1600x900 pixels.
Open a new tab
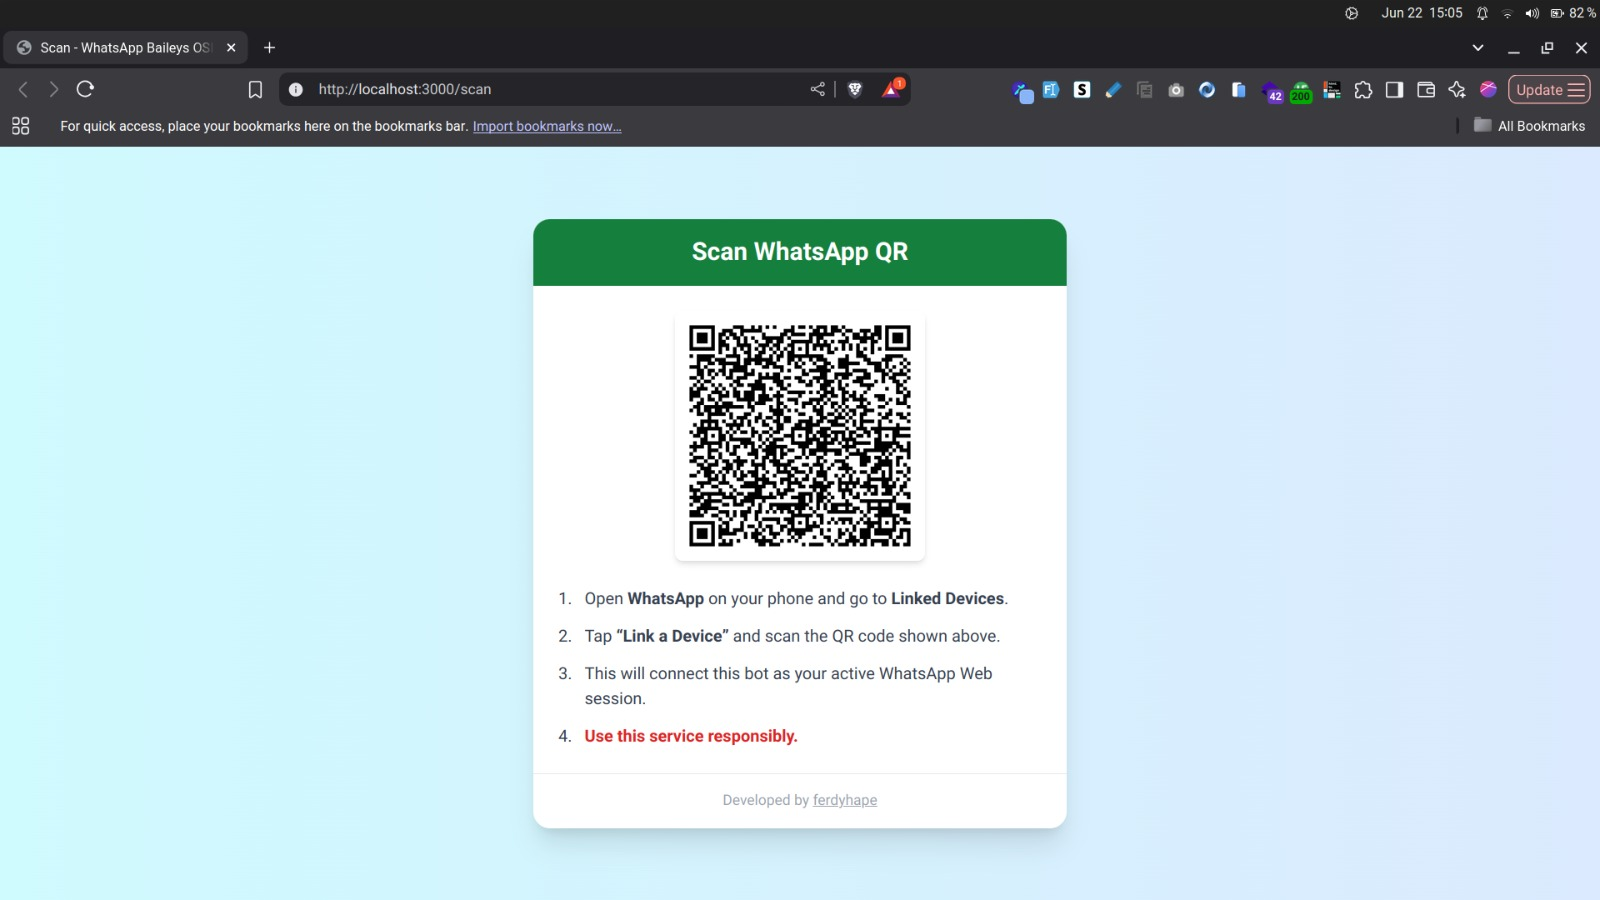point(269,48)
